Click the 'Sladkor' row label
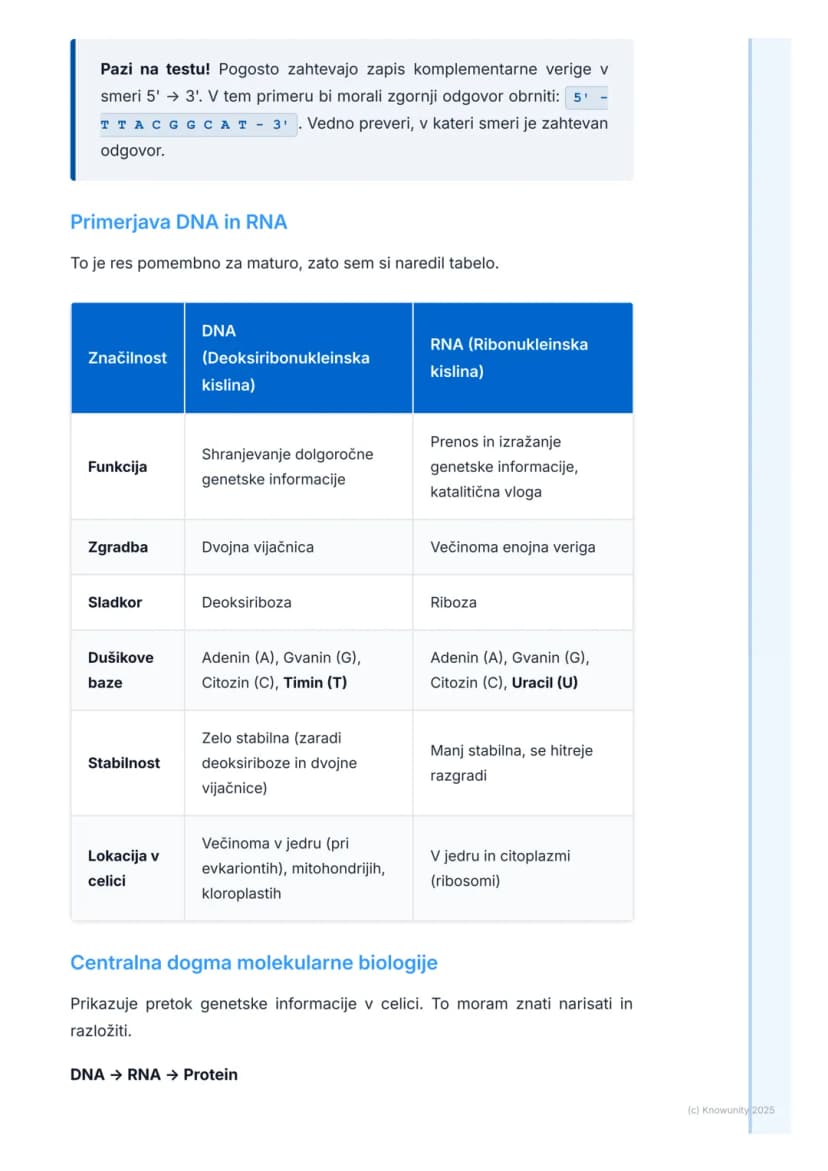828x1171 pixels. [x=115, y=602]
